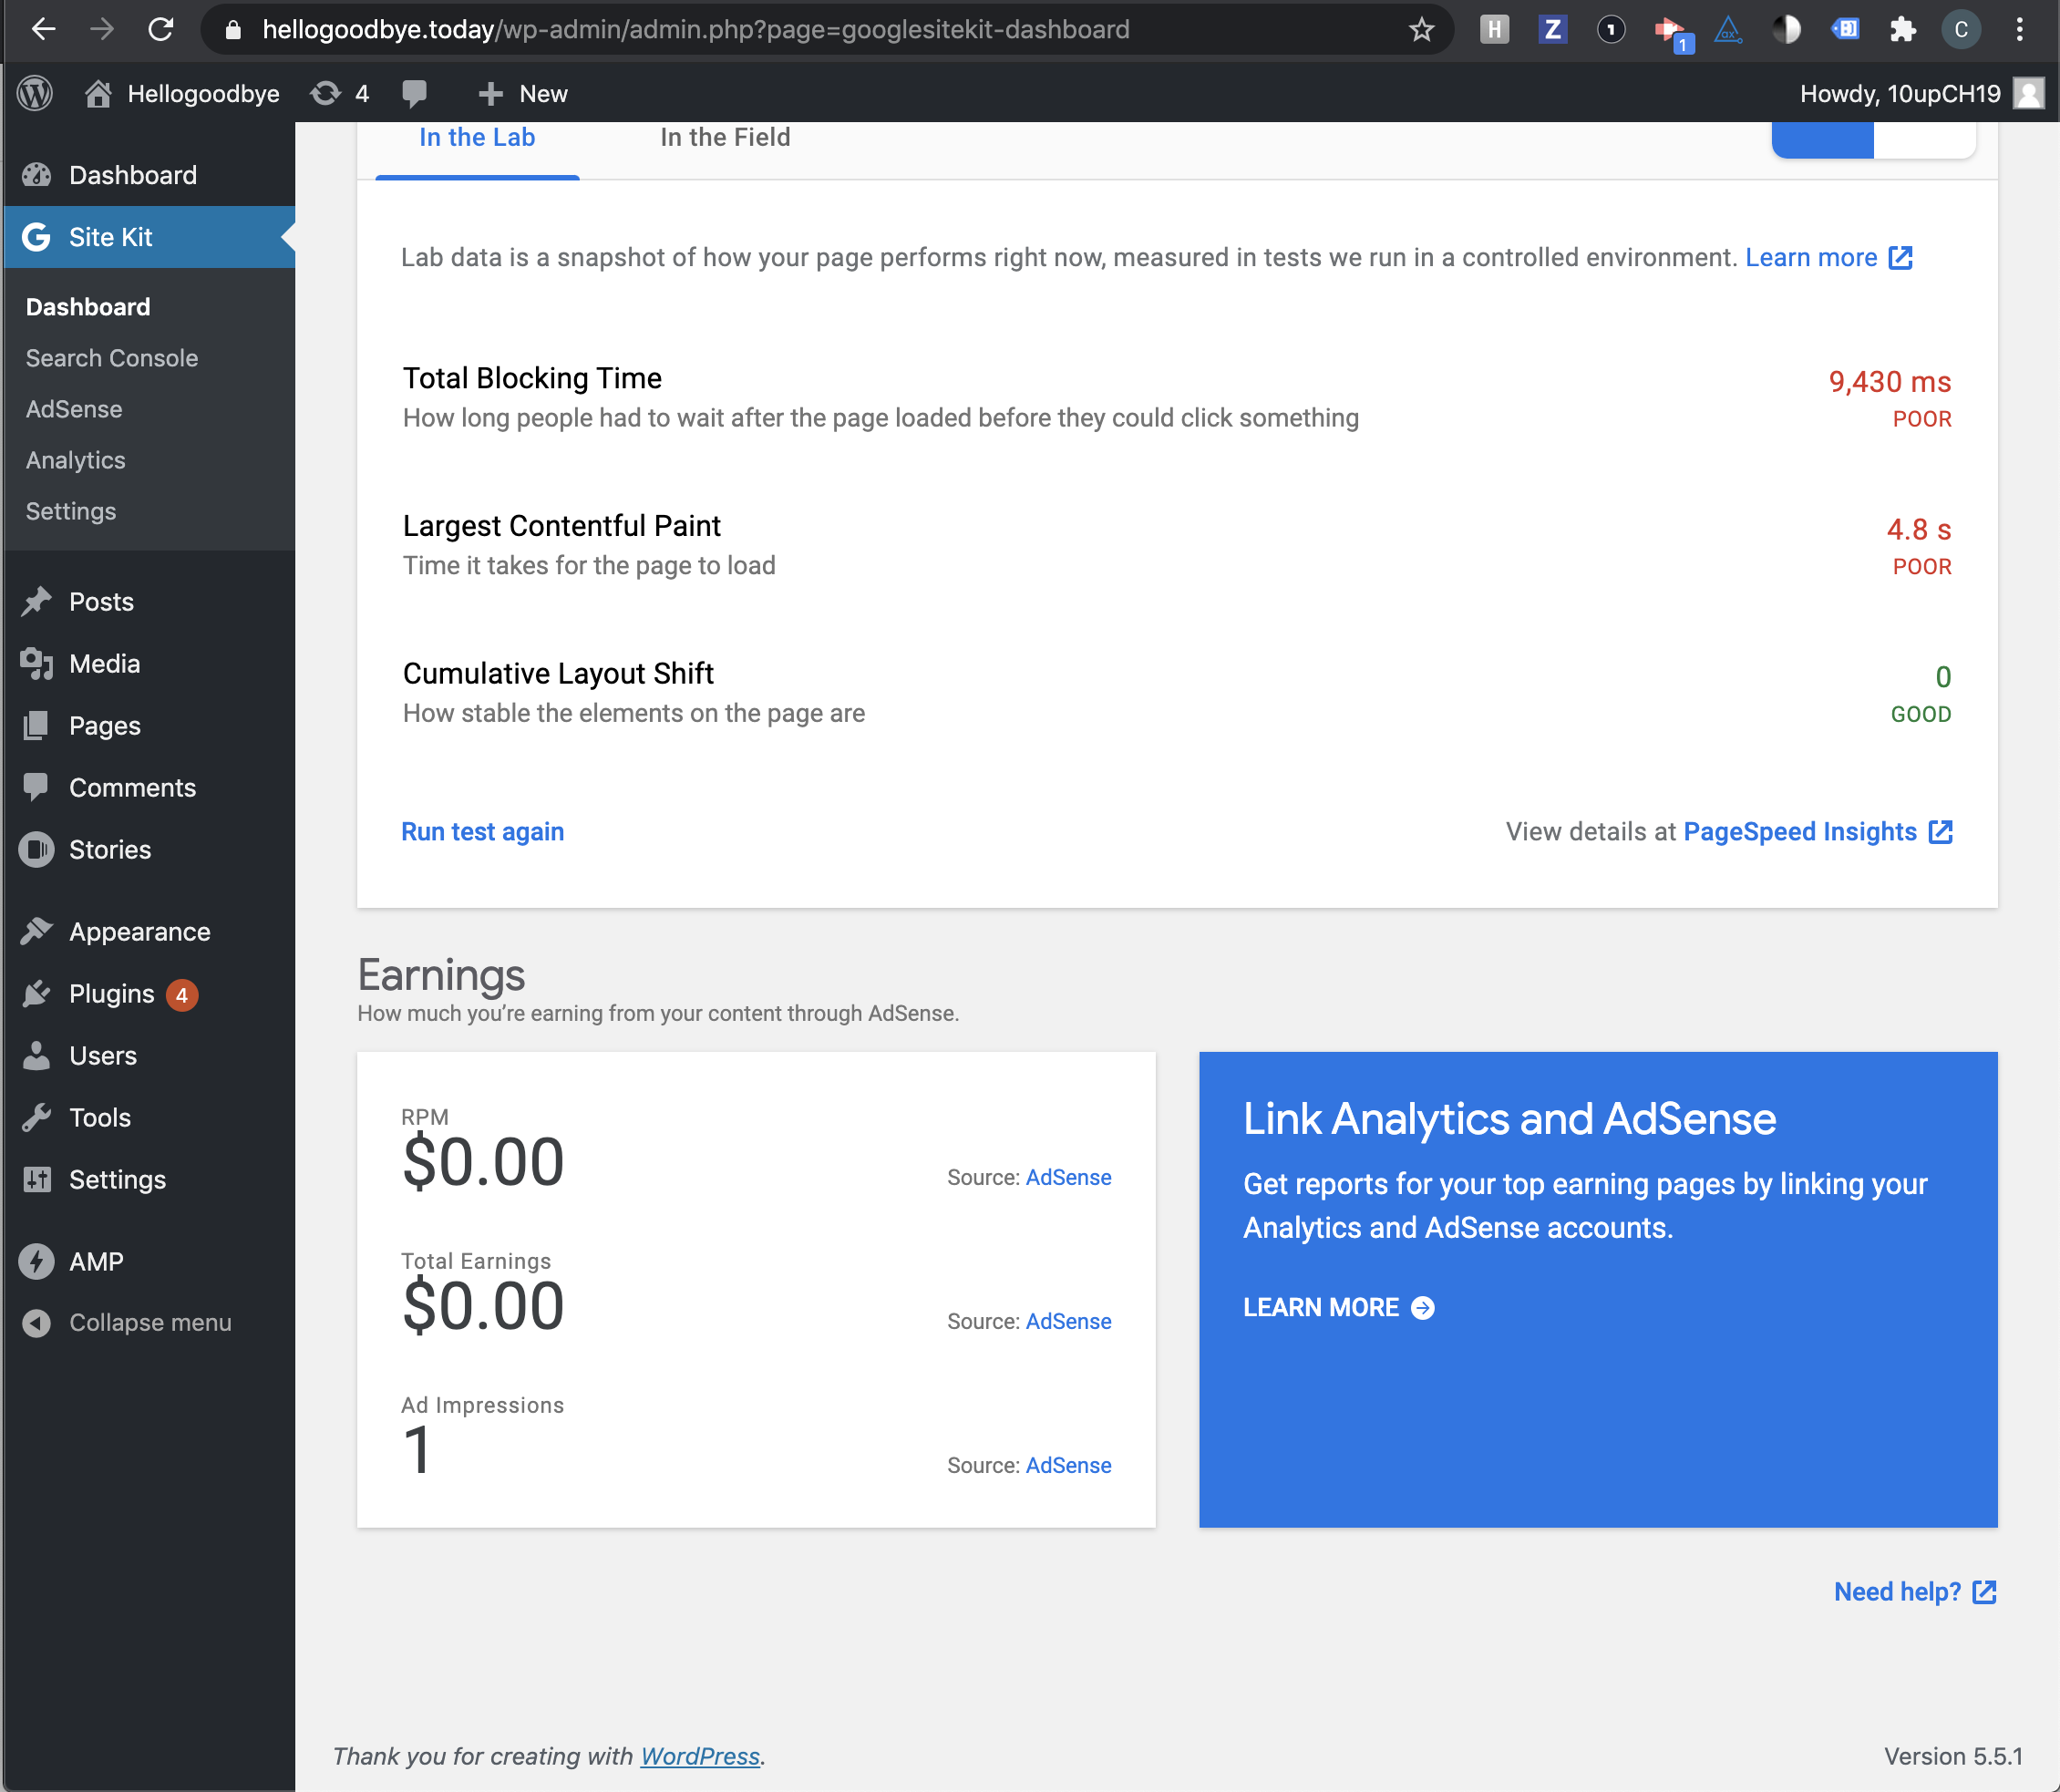Click AdSense source link for Total Earnings
The width and height of the screenshot is (2060, 1792).
(1069, 1321)
